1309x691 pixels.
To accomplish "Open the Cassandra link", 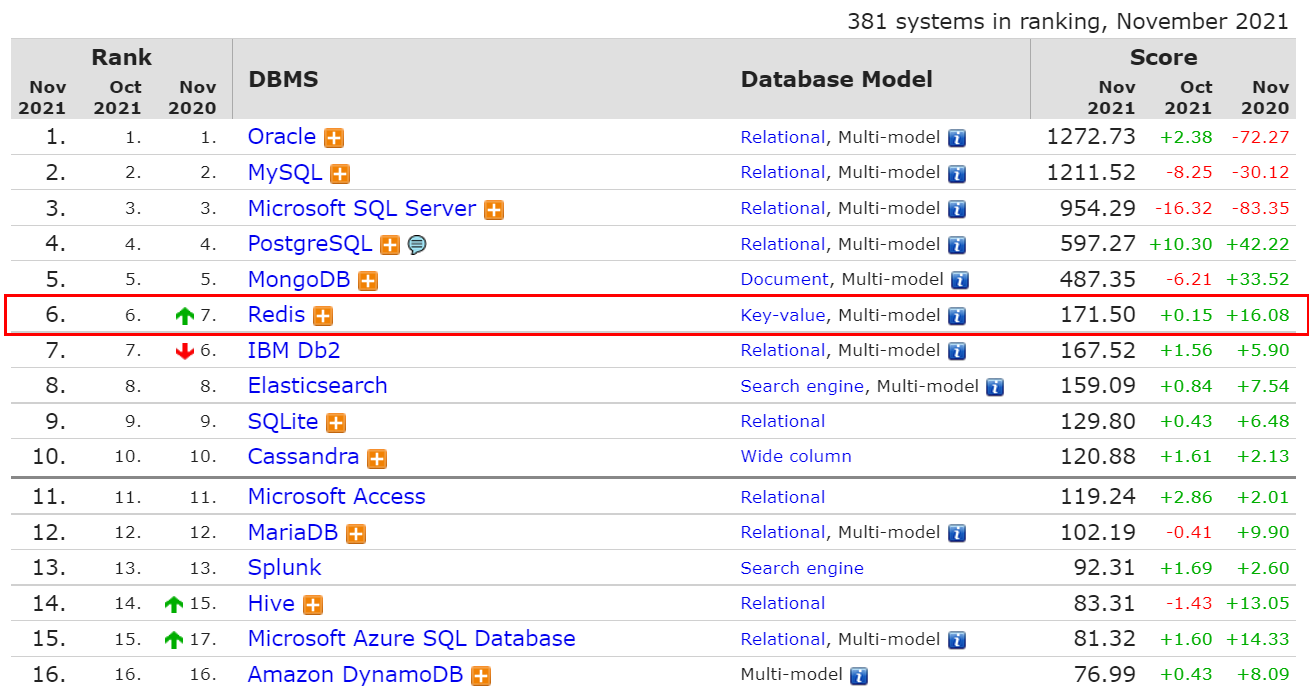I will click(304, 457).
